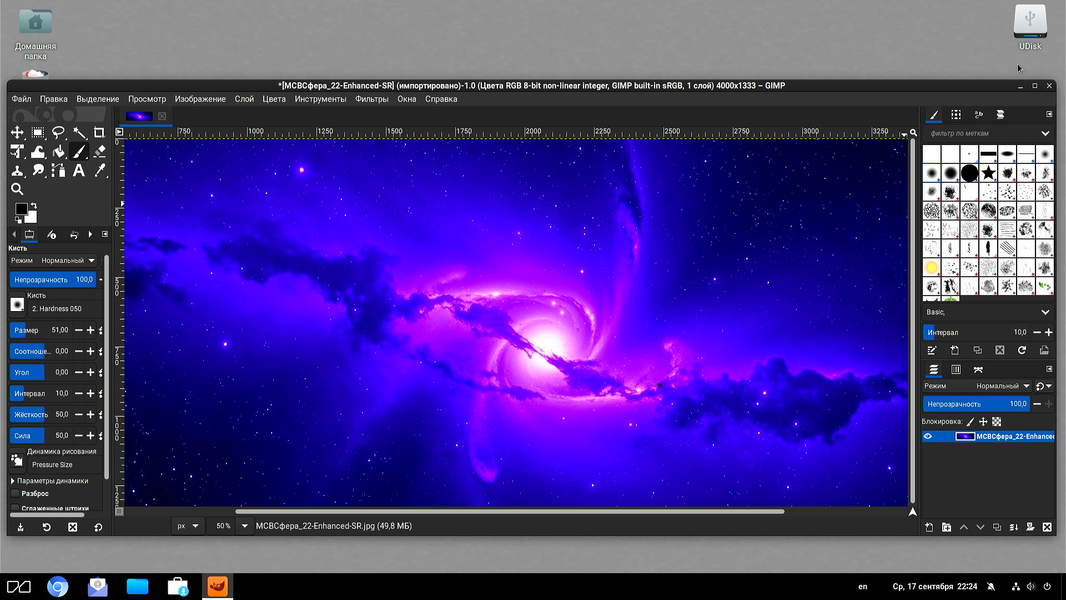Choose the Eraser tool

pyautogui.click(x=99, y=152)
